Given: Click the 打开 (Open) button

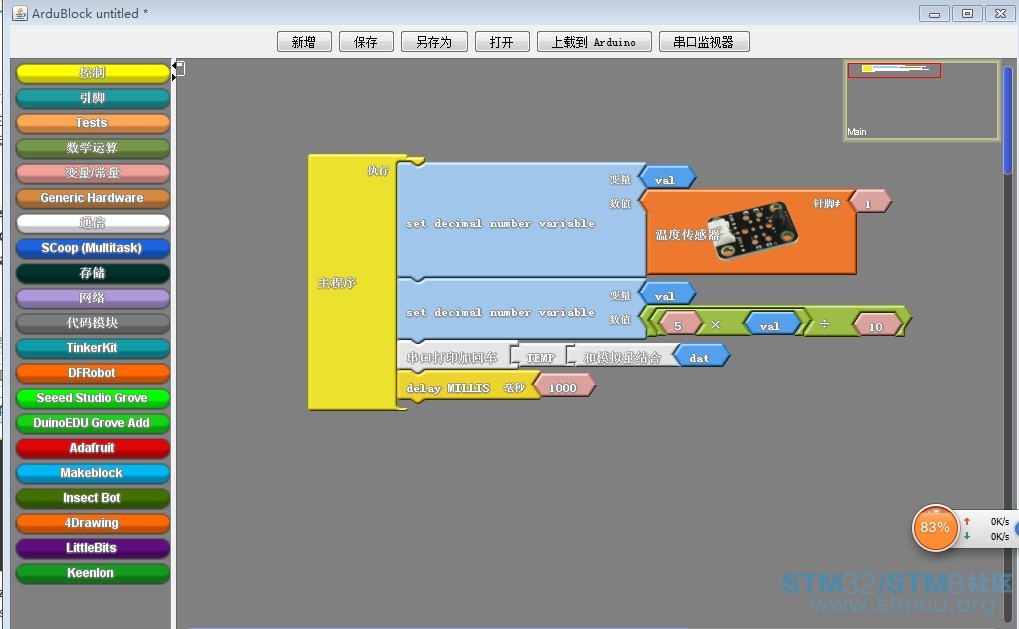Looking at the screenshot, I should 502,42.
